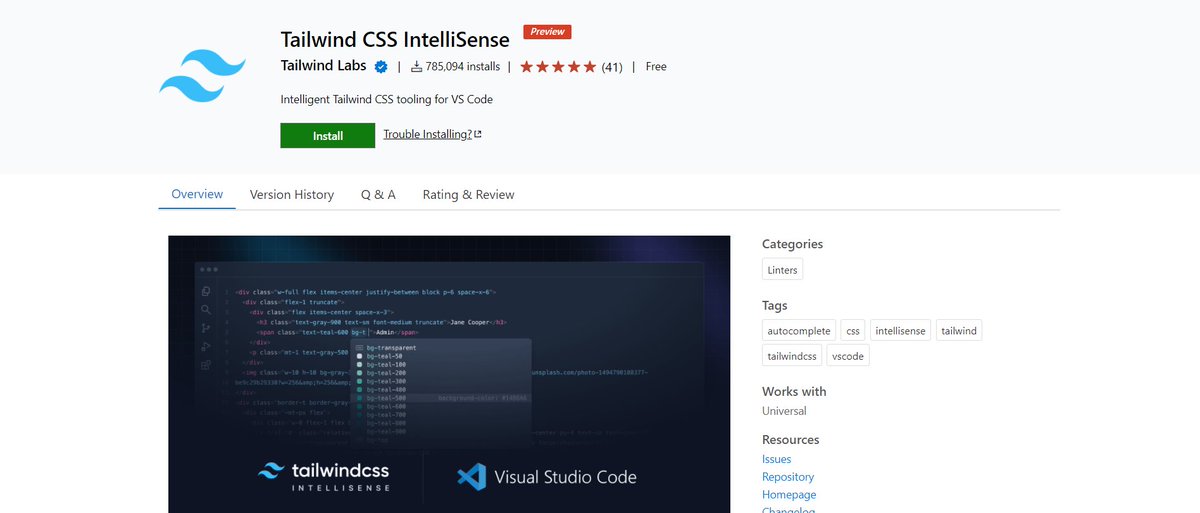Click the Works with heading
This screenshot has height=513, width=1200.
pyautogui.click(x=794, y=392)
